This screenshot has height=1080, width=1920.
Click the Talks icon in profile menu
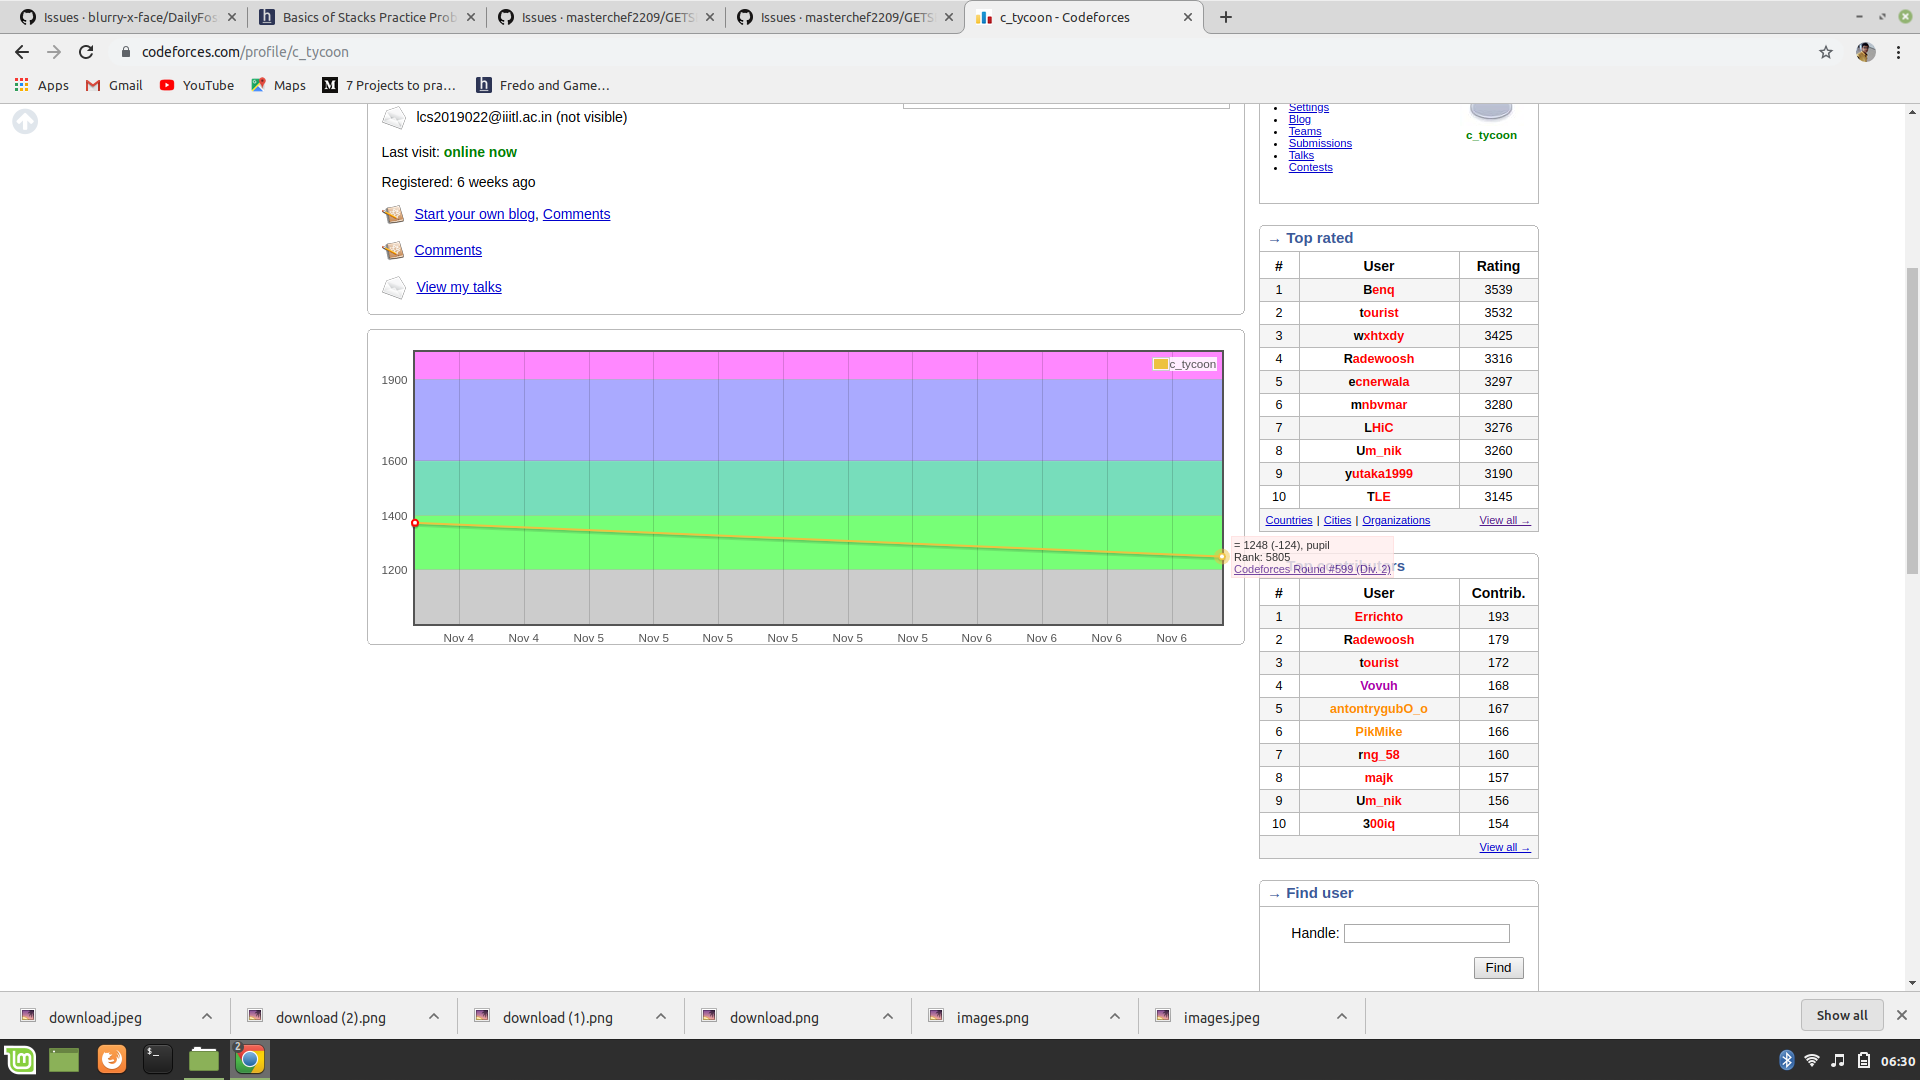pos(1302,154)
